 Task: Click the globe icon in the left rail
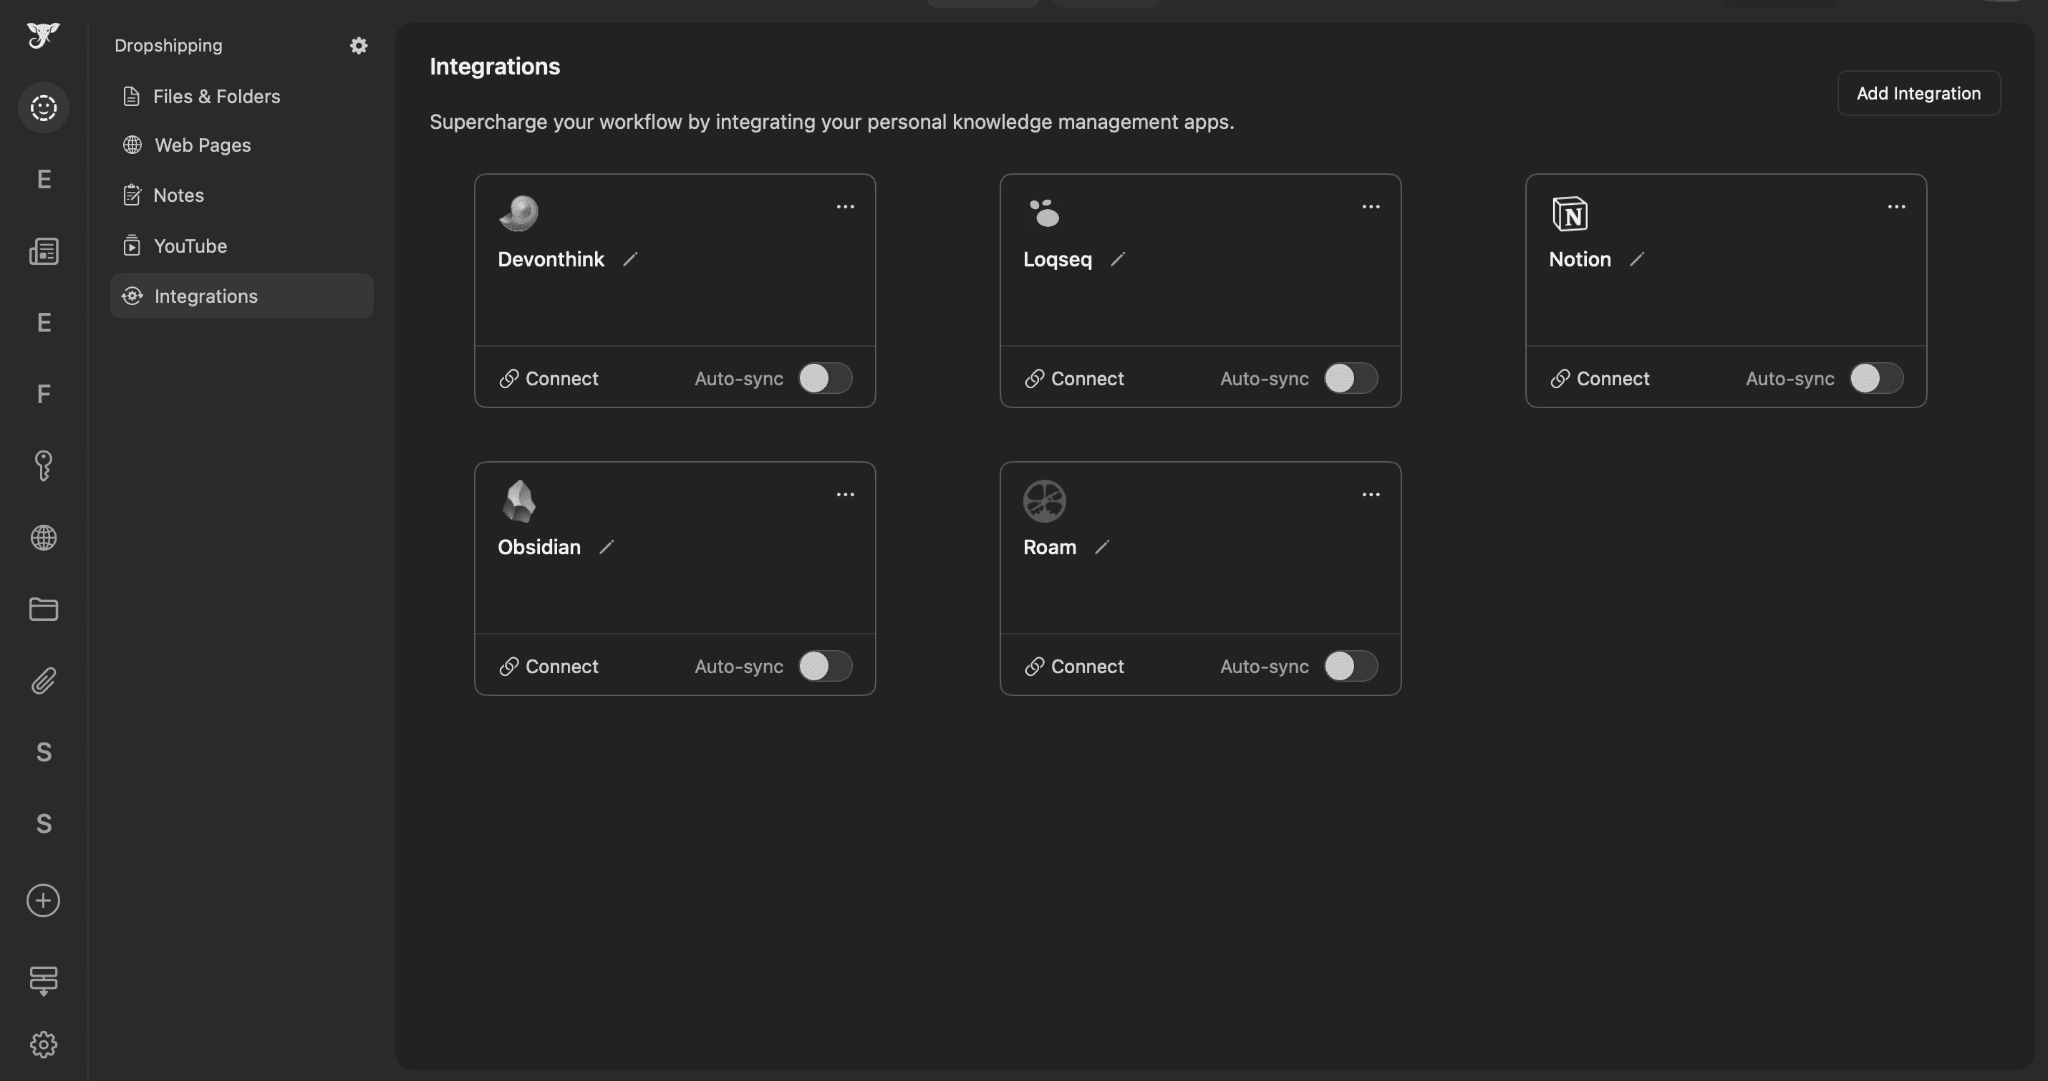click(x=43, y=538)
